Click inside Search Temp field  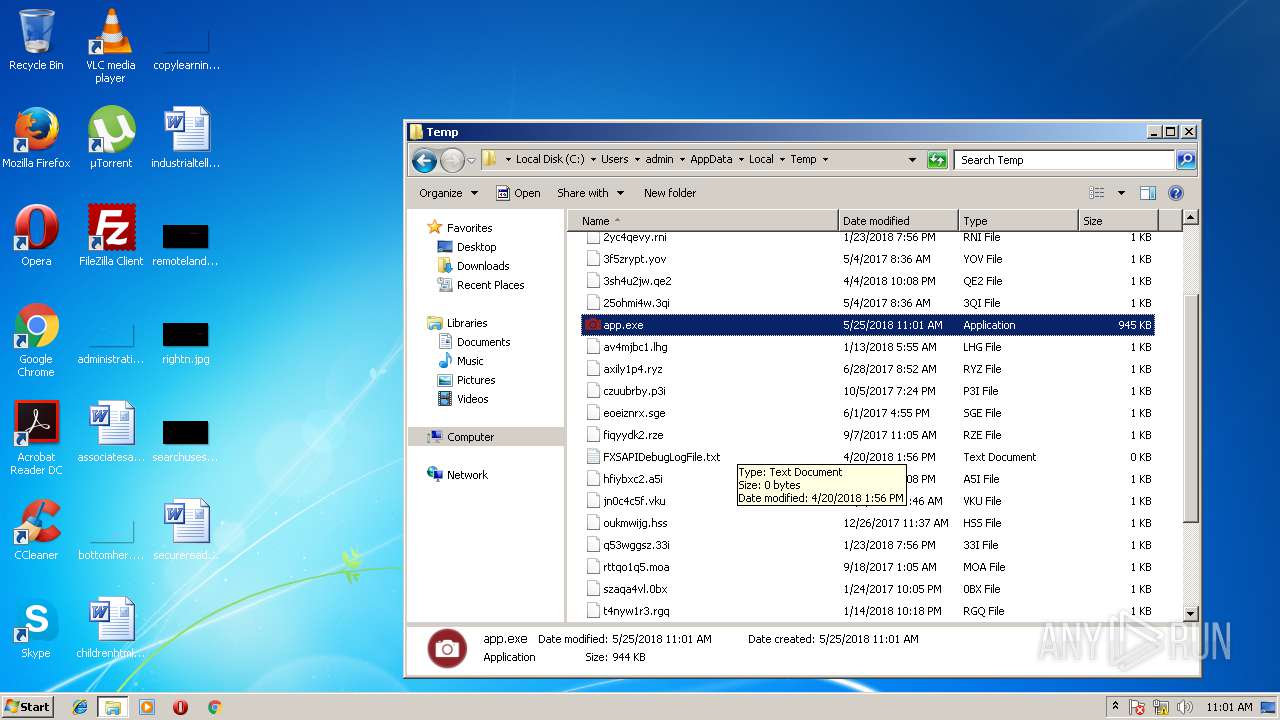click(x=1064, y=160)
